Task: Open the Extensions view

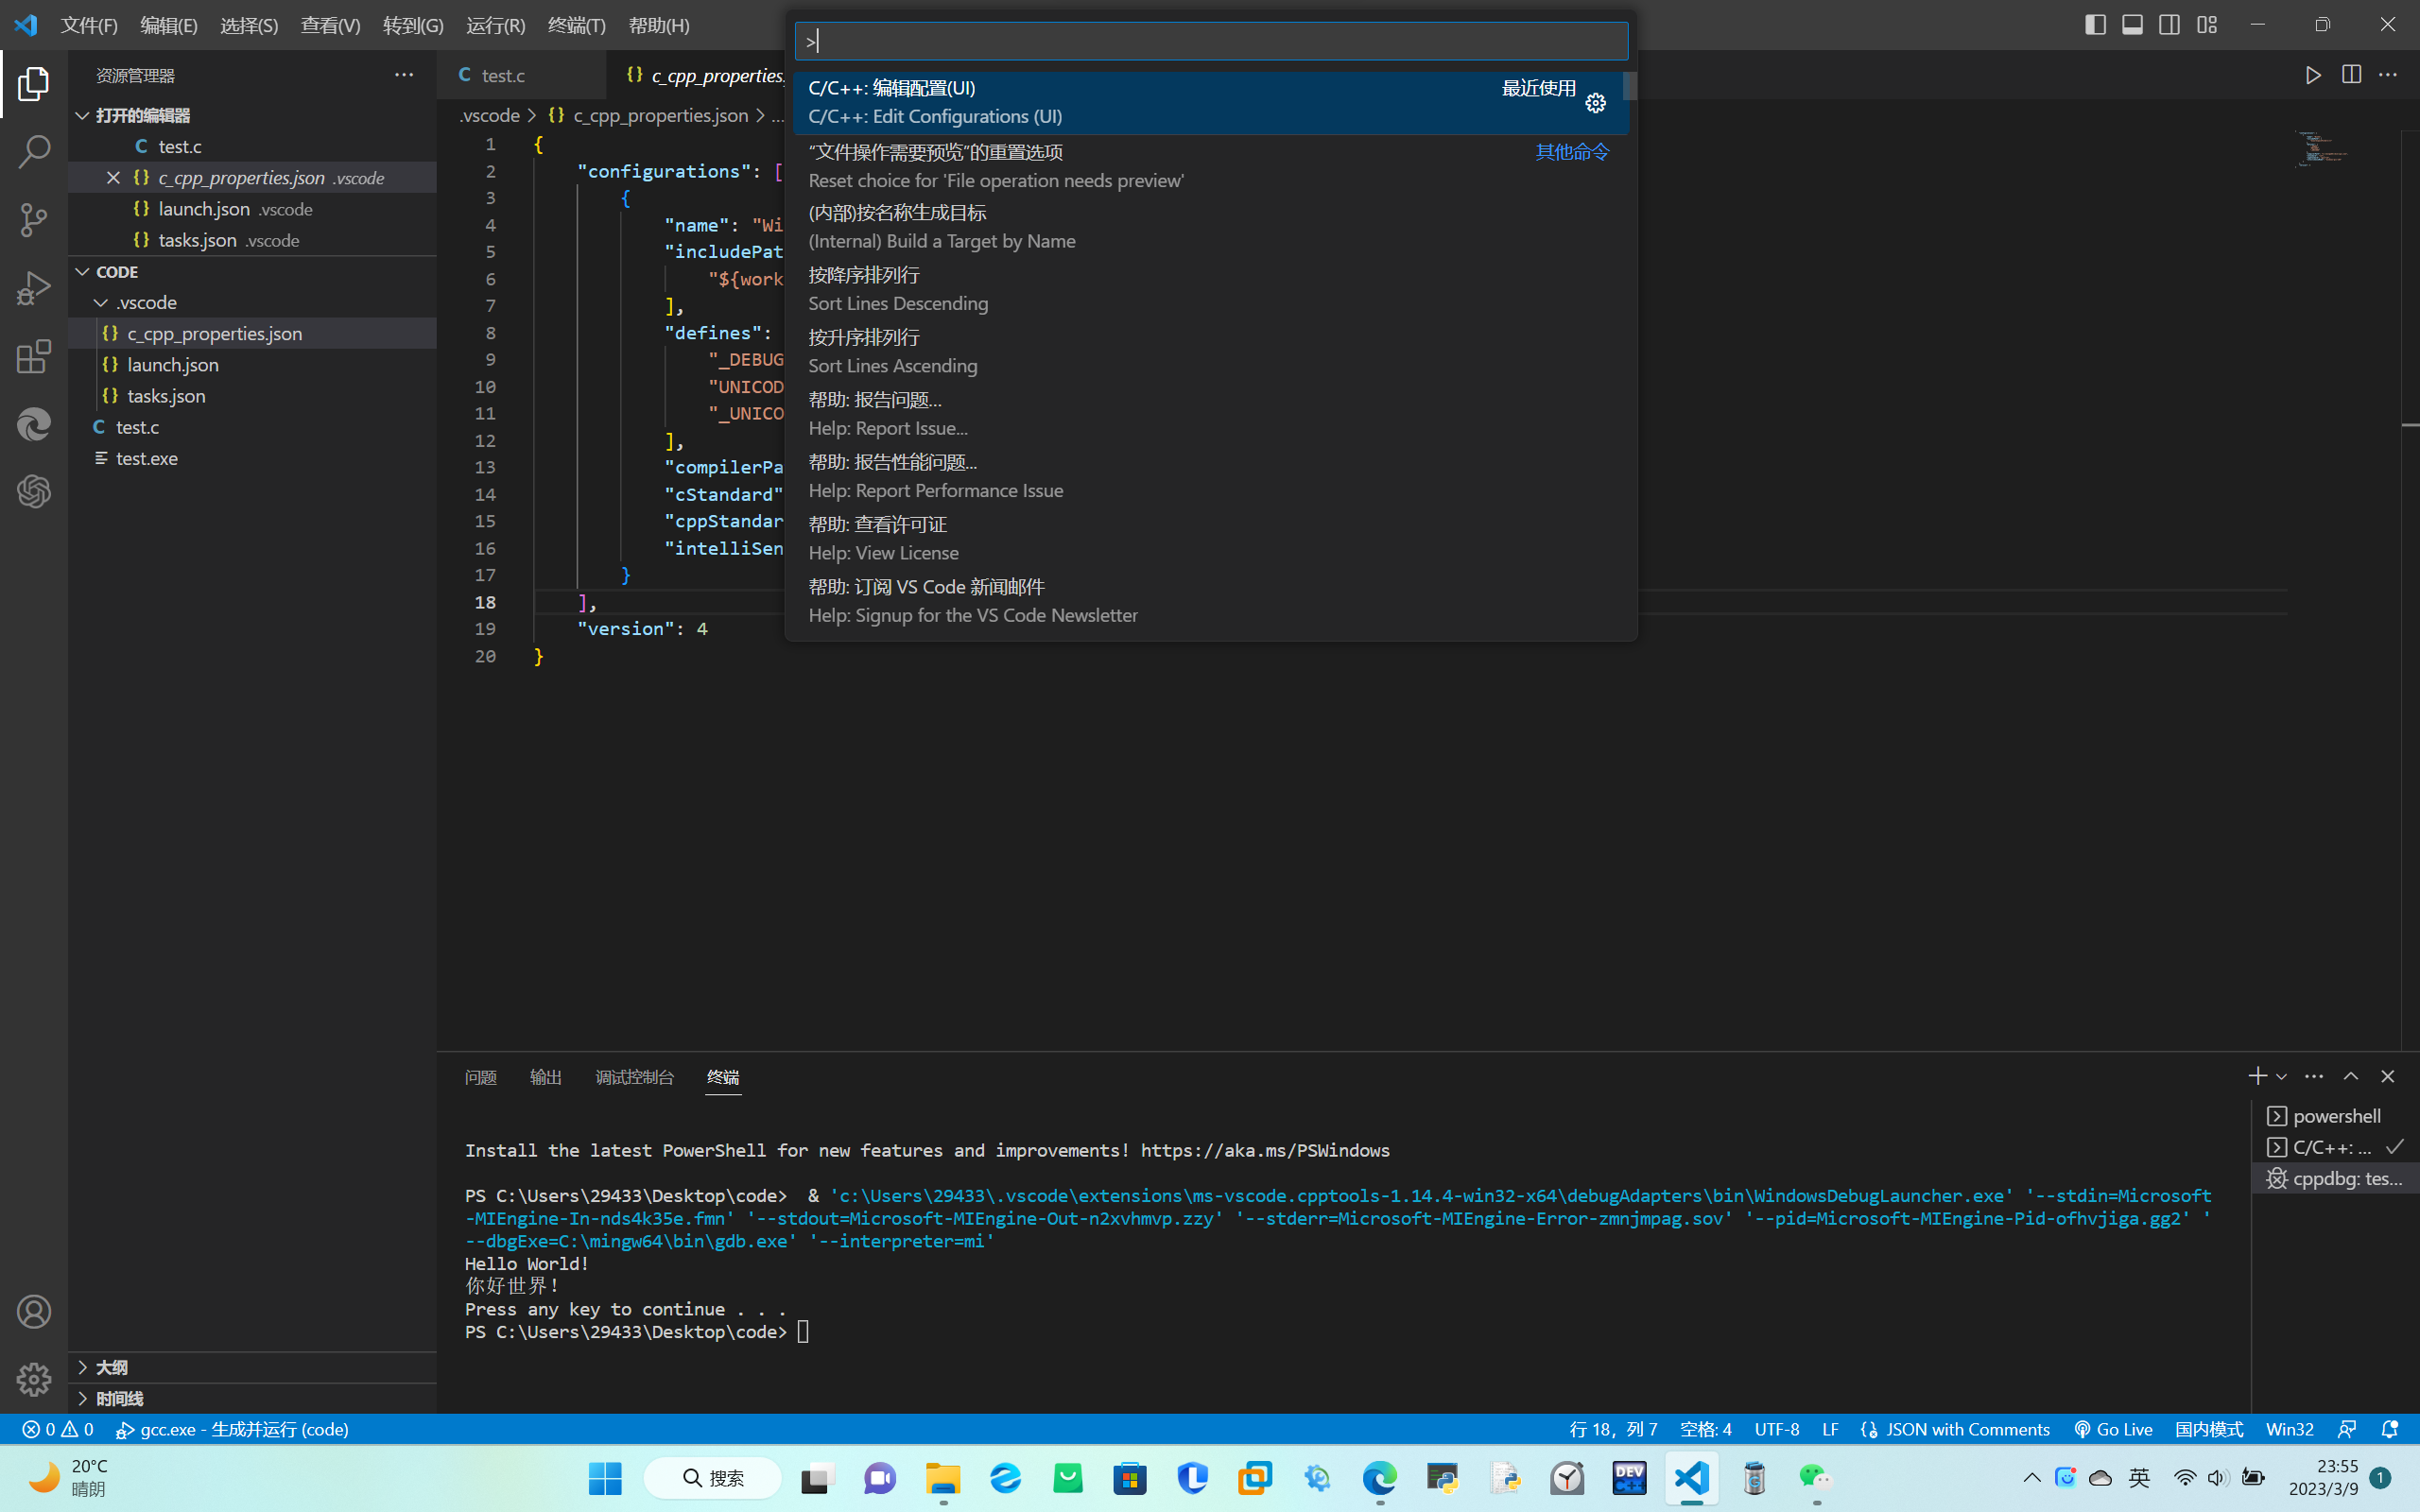Action: [x=33, y=356]
